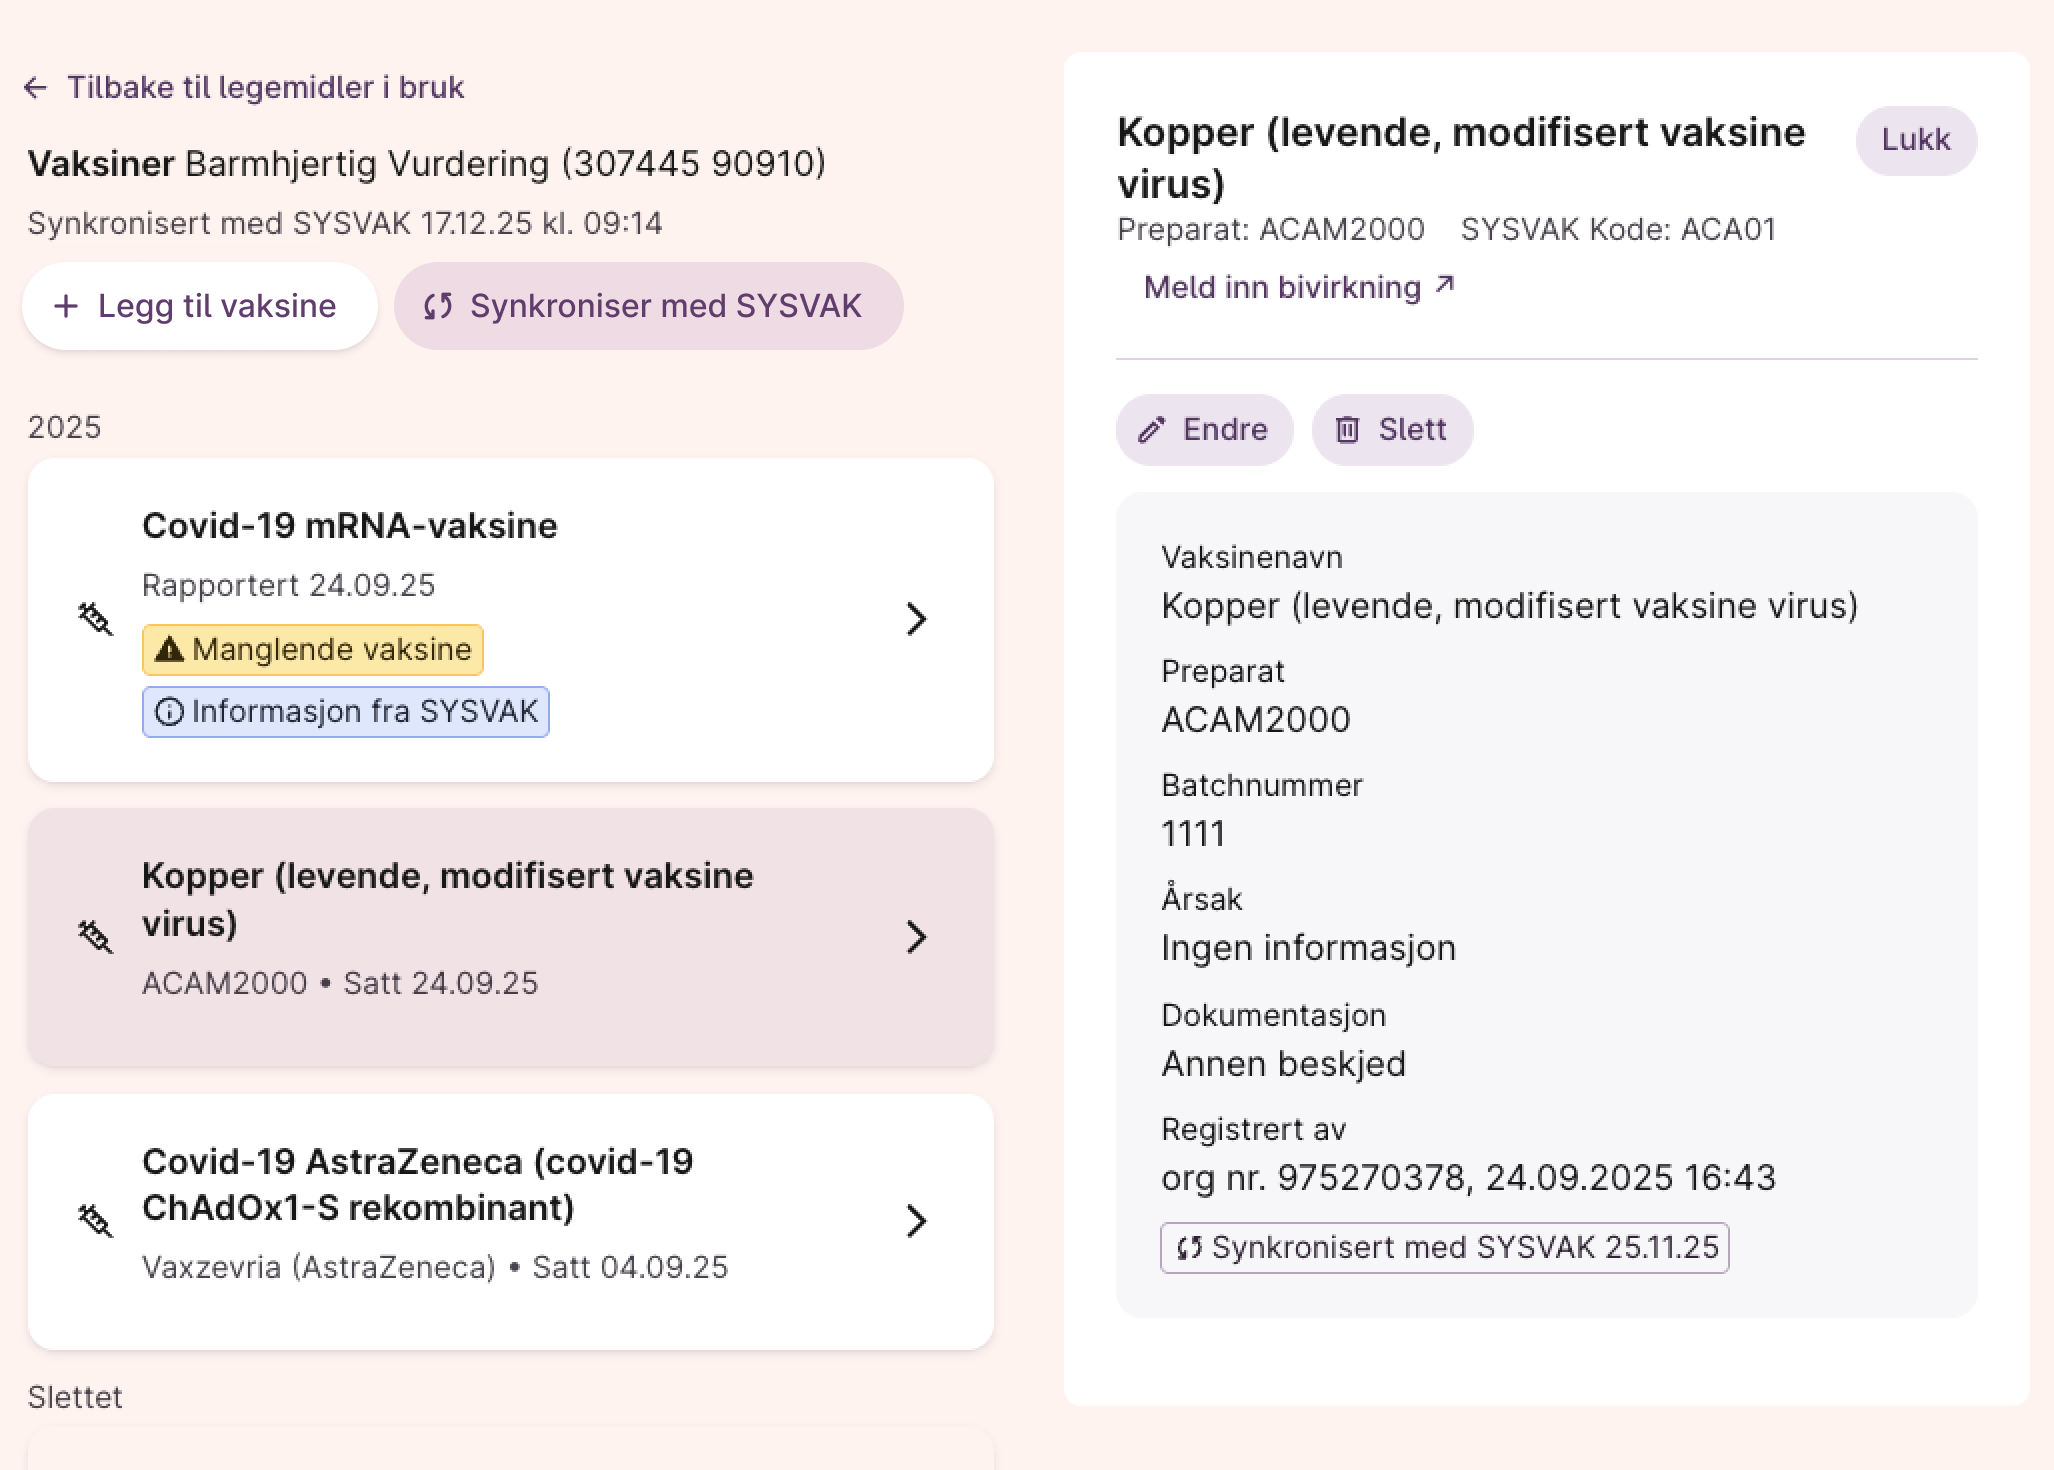Go back to Tilbake til legemidler i bruk
Viewport: 2054px width, 1470px height.
[x=265, y=88]
